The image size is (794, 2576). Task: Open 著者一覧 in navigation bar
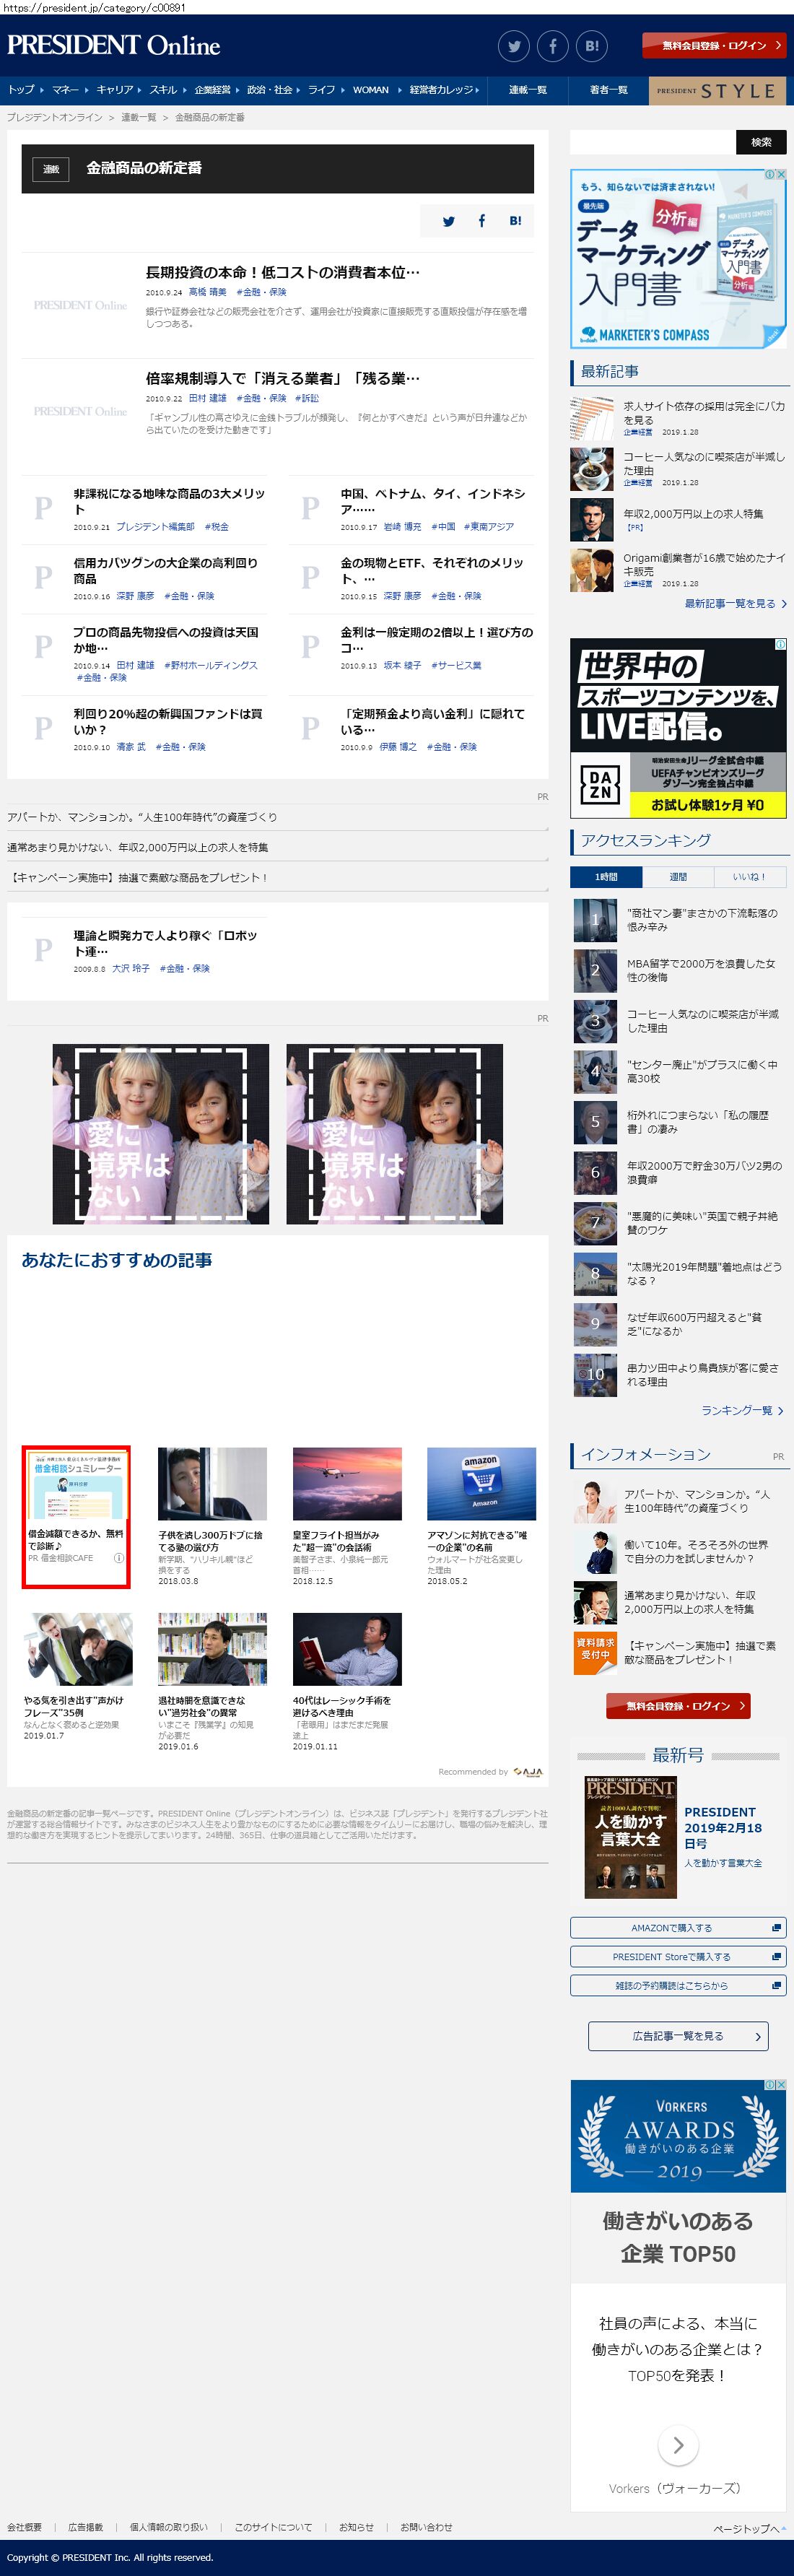(608, 90)
